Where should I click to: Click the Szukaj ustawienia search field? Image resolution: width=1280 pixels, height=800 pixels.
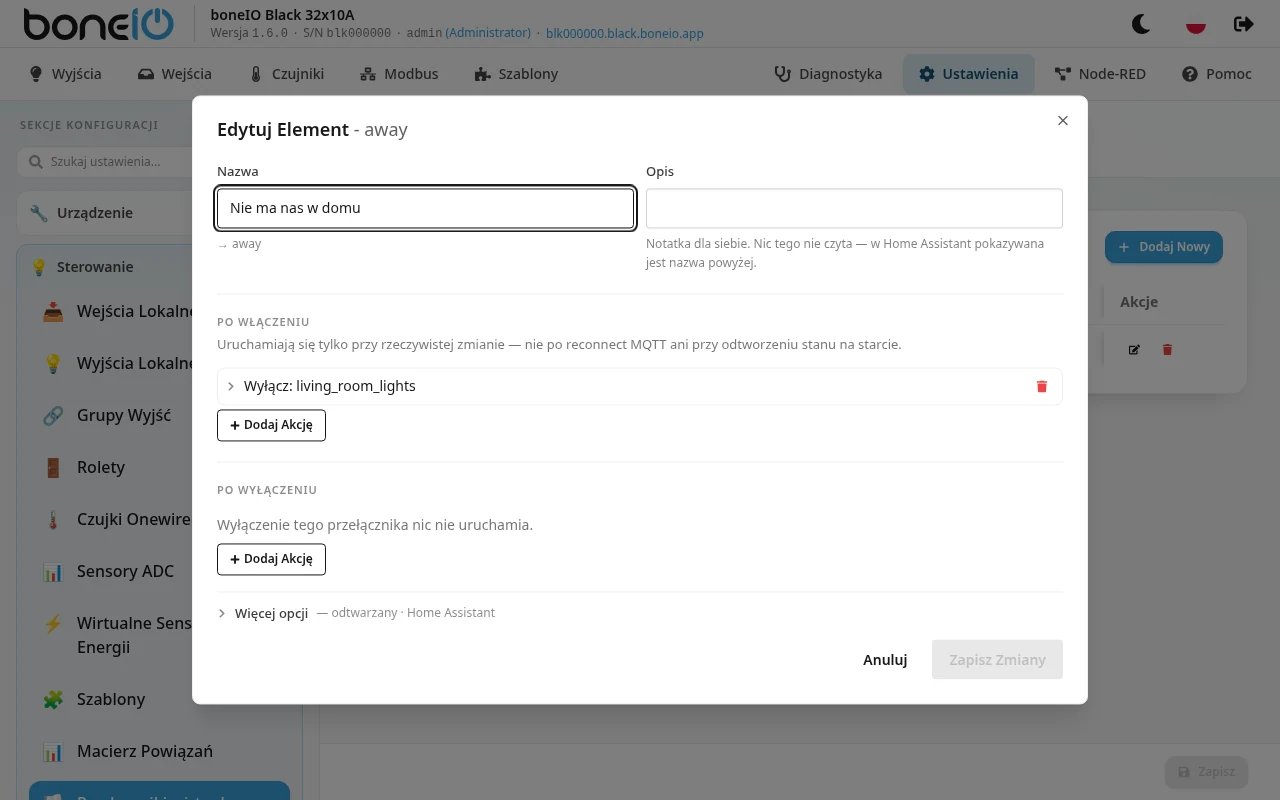tap(105, 162)
